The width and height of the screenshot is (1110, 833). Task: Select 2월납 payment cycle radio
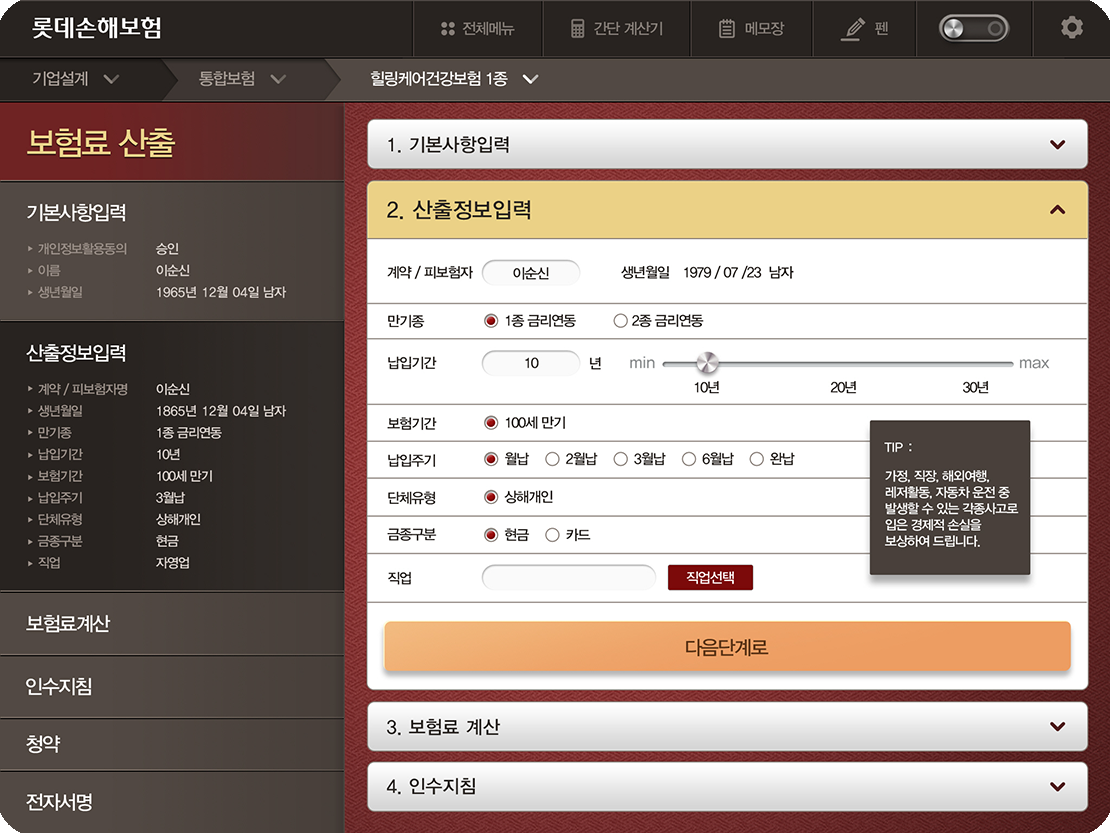coord(552,459)
